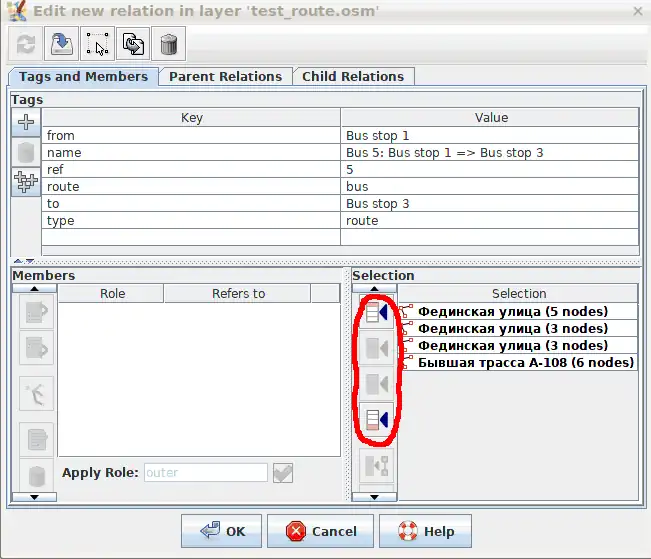This screenshot has height=559, width=651.
Task: Select the Фединская улица (5 nodes) entry
Action: (512, 311)
